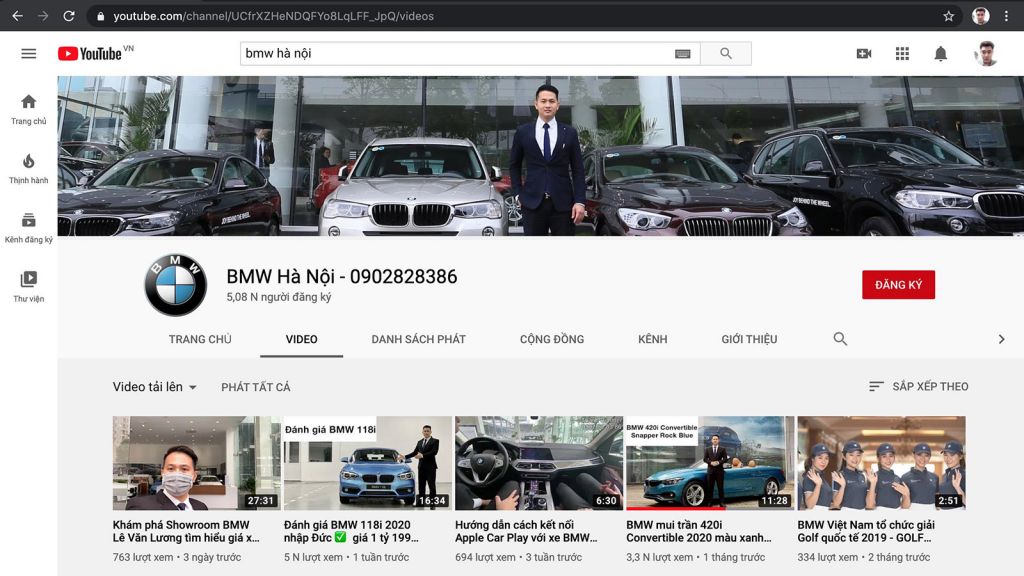The height and width of the screenshot is (576, 1024).
Task: Expand the Video tải lên dropdown
Action: 155,387
